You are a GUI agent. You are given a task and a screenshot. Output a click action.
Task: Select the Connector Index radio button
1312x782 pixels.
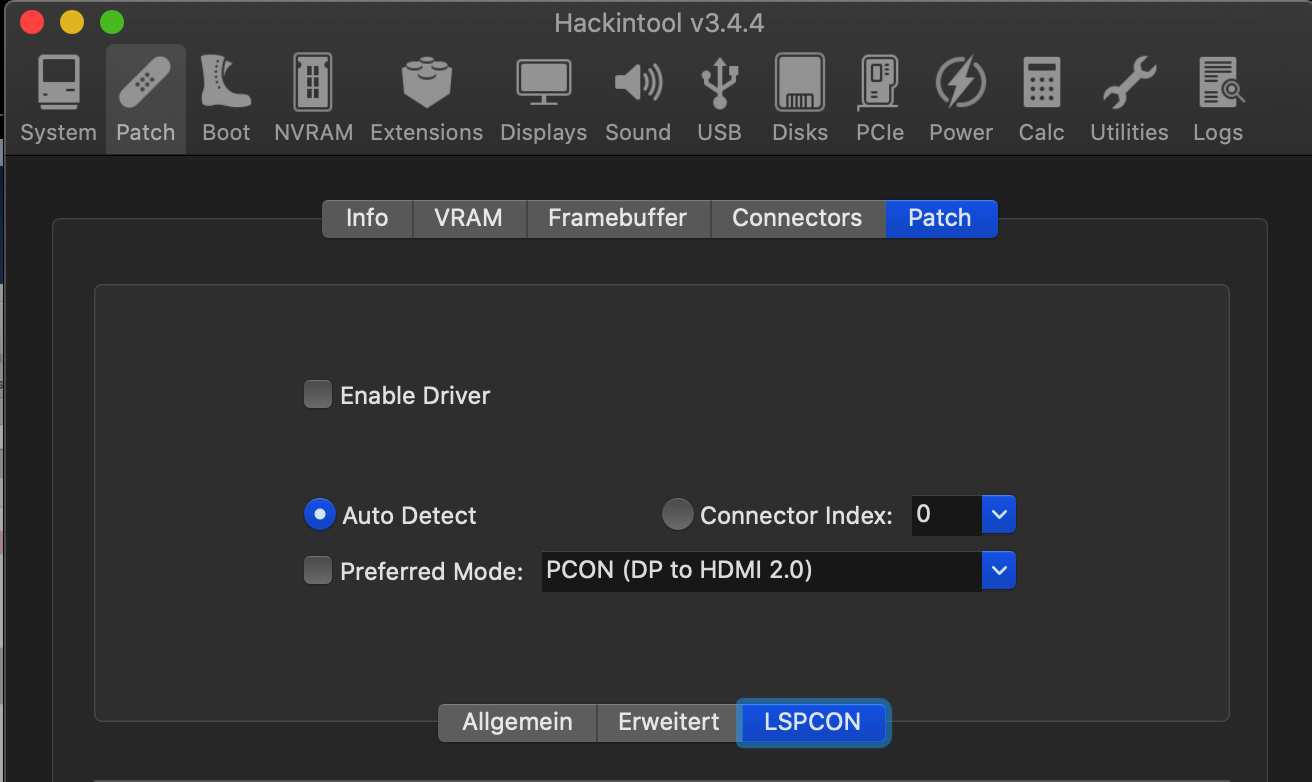pyautogui.click(x=678, y=515)
